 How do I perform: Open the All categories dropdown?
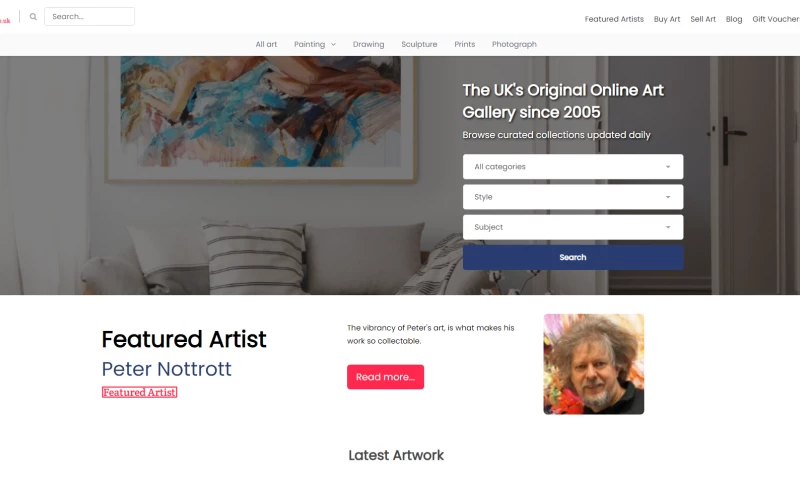(572, 167)
